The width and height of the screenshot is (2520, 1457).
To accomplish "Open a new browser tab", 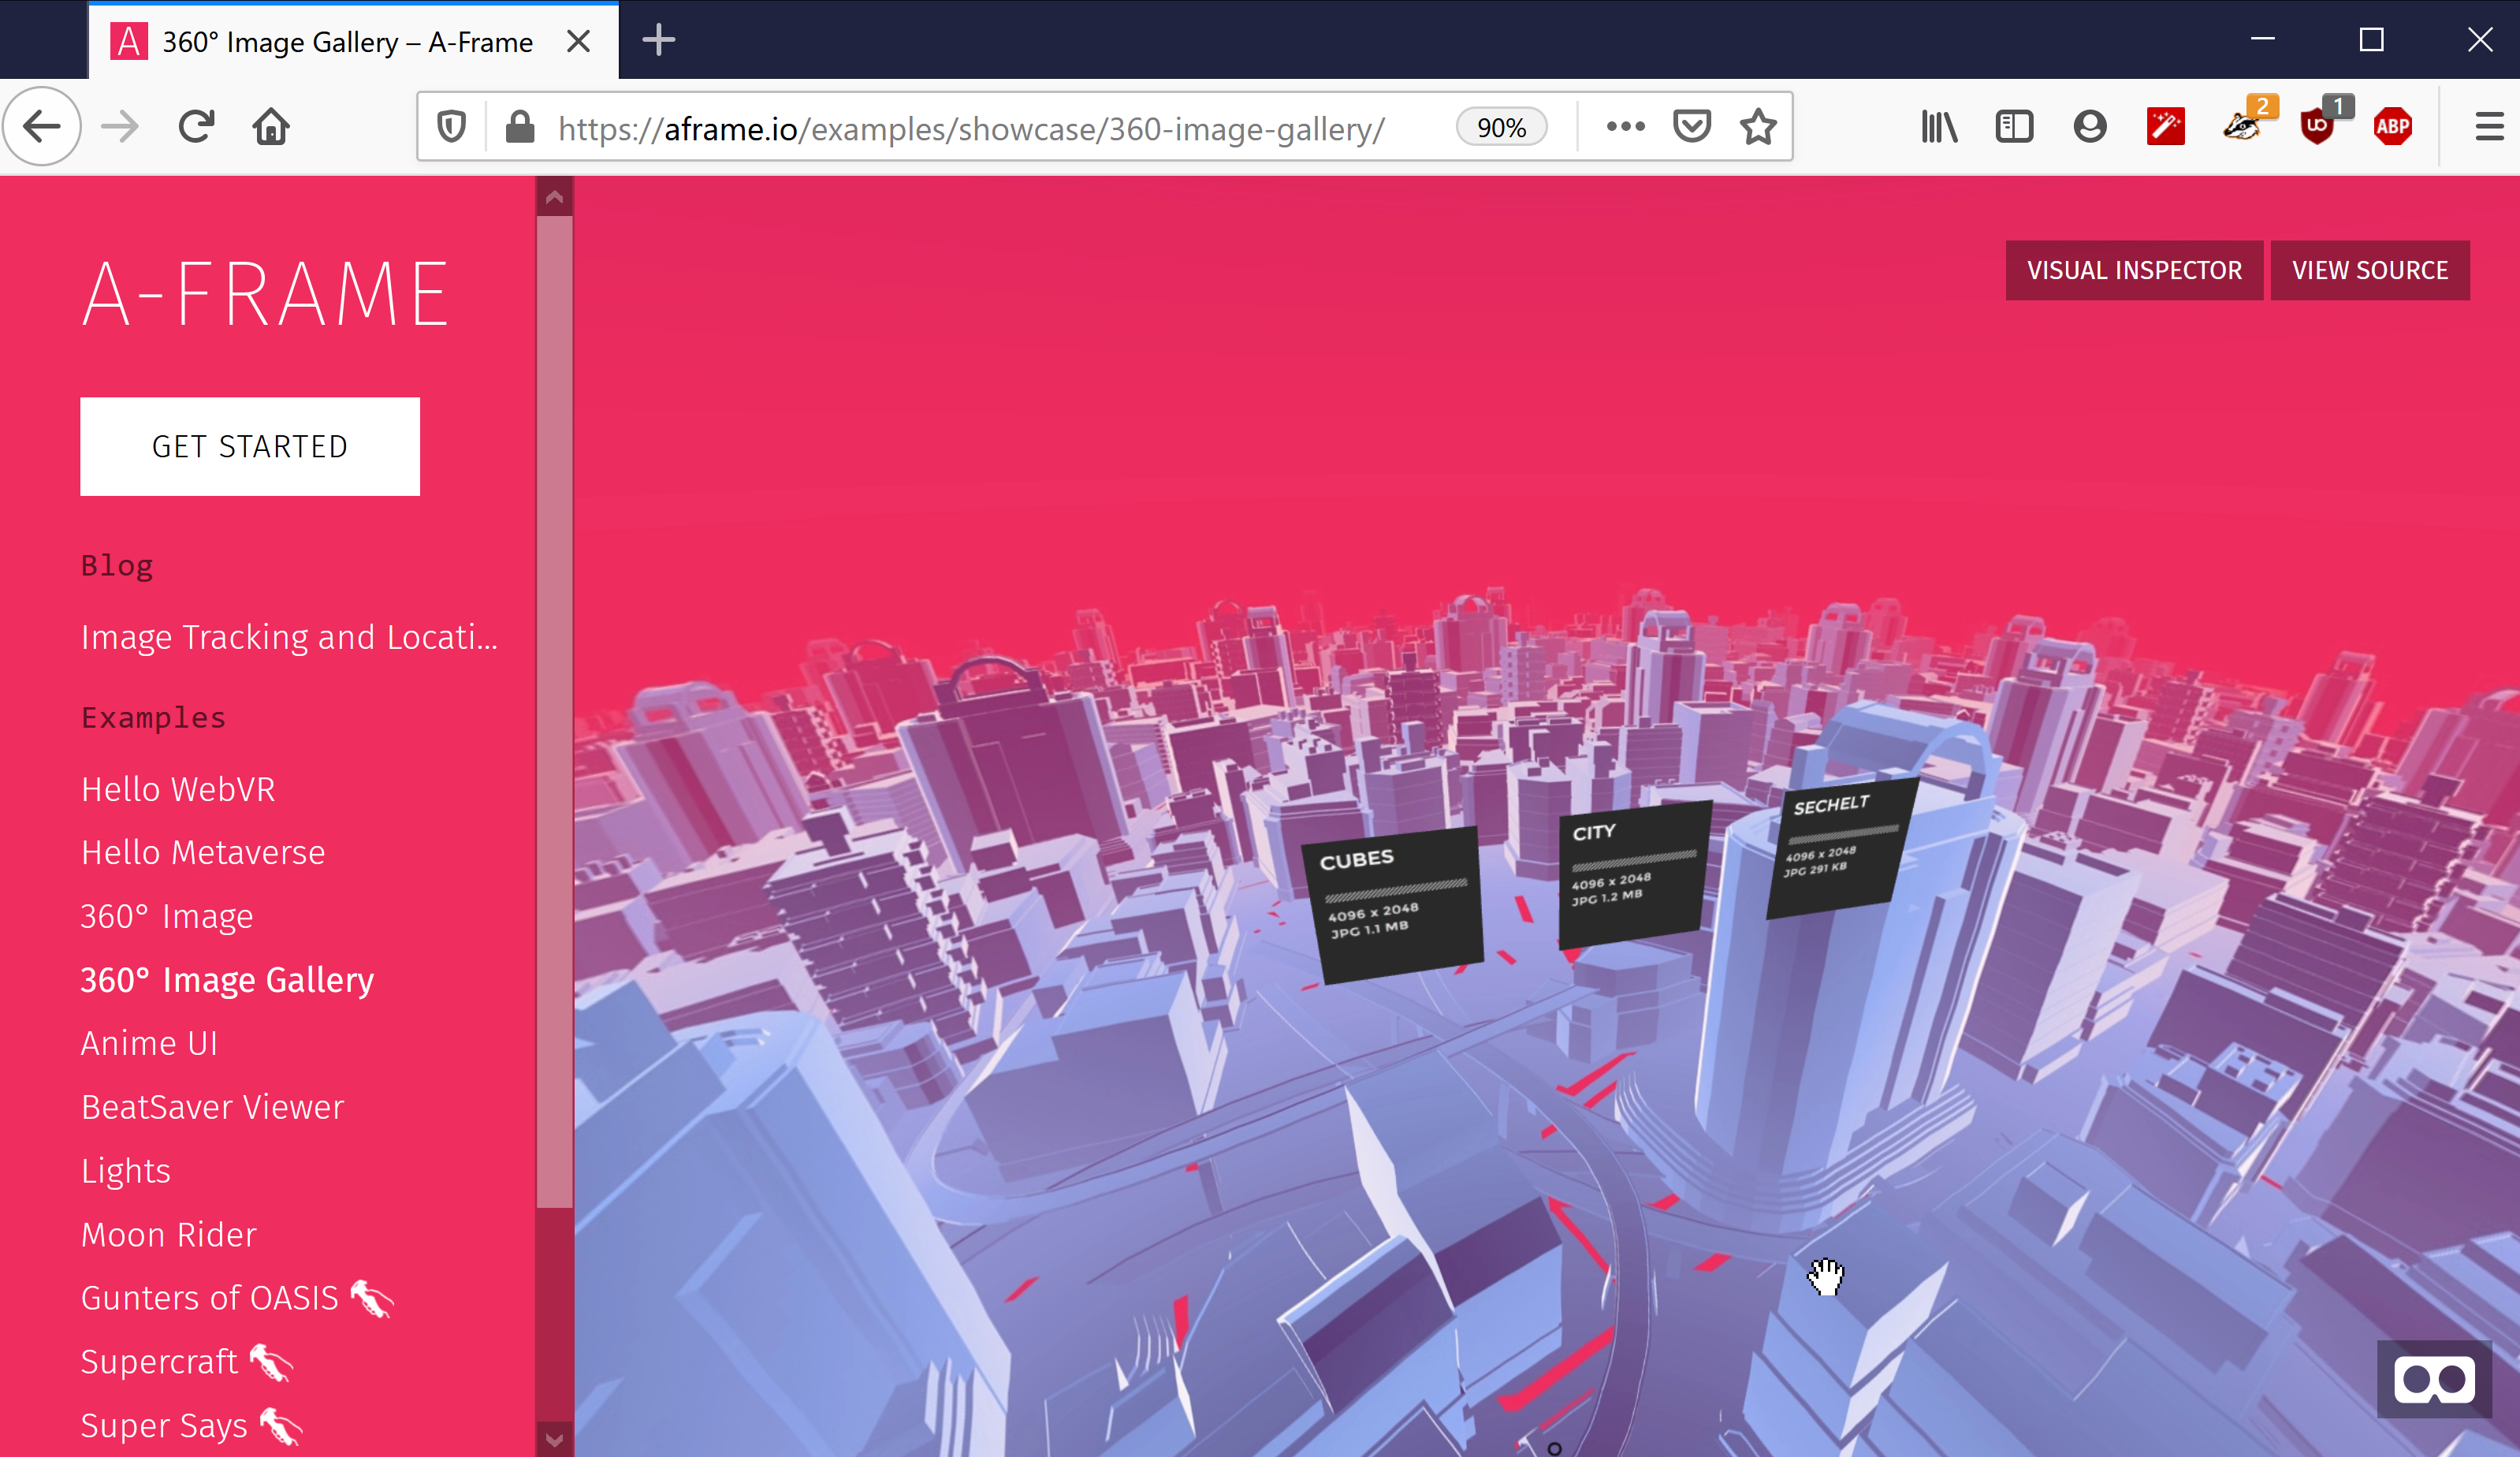I will [659, 40].
